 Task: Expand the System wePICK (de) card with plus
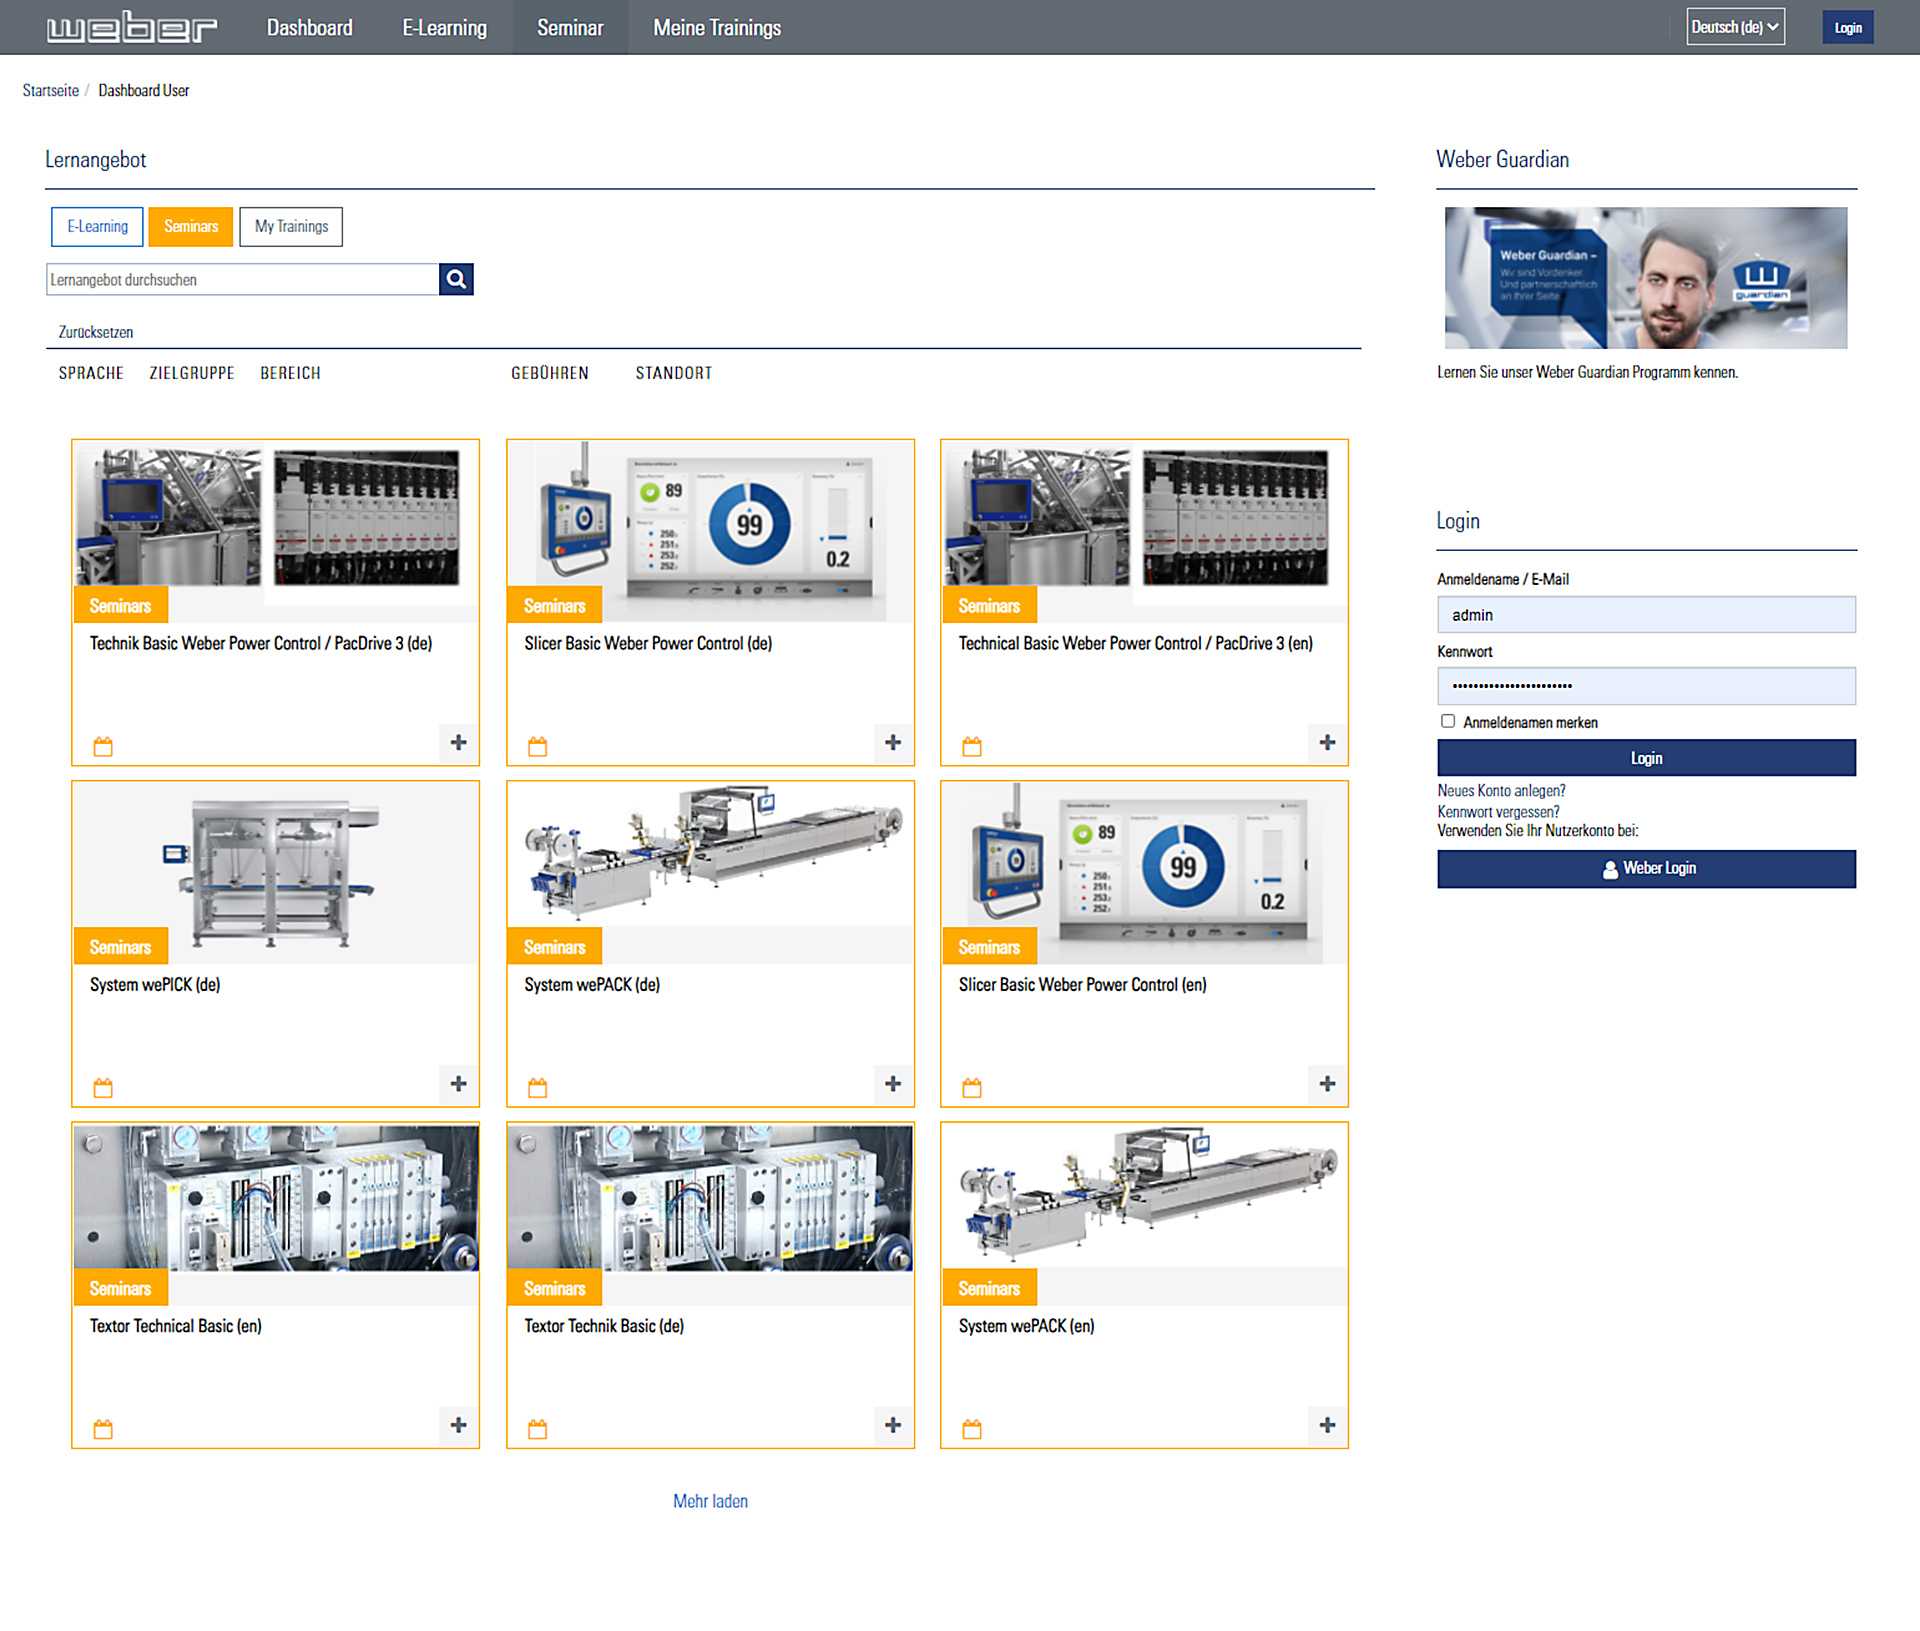(x=458, y=1084)
